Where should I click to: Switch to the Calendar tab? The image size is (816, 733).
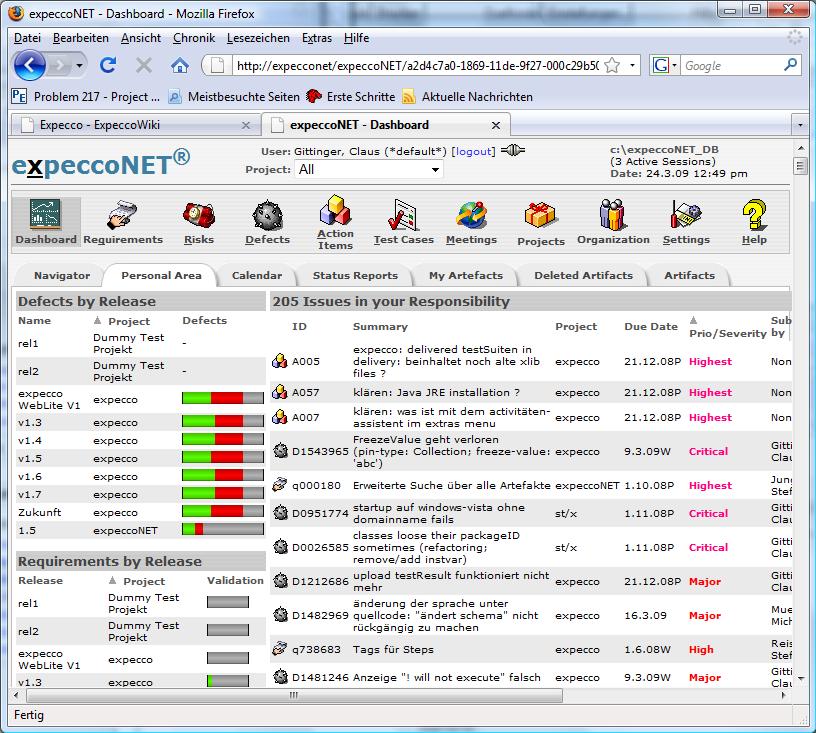pyautogui.click(x=256, y=275)
